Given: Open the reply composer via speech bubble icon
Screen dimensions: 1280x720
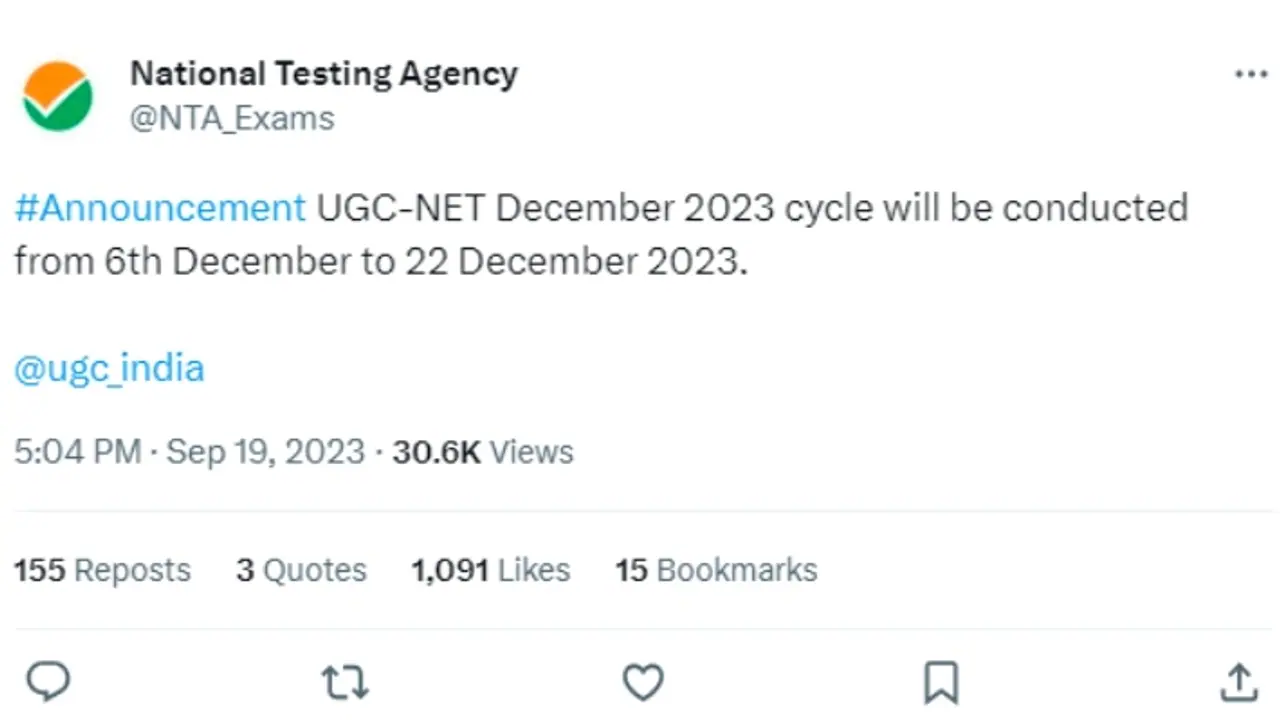Looking at the screenshot, I should click(x=48, y=681).
